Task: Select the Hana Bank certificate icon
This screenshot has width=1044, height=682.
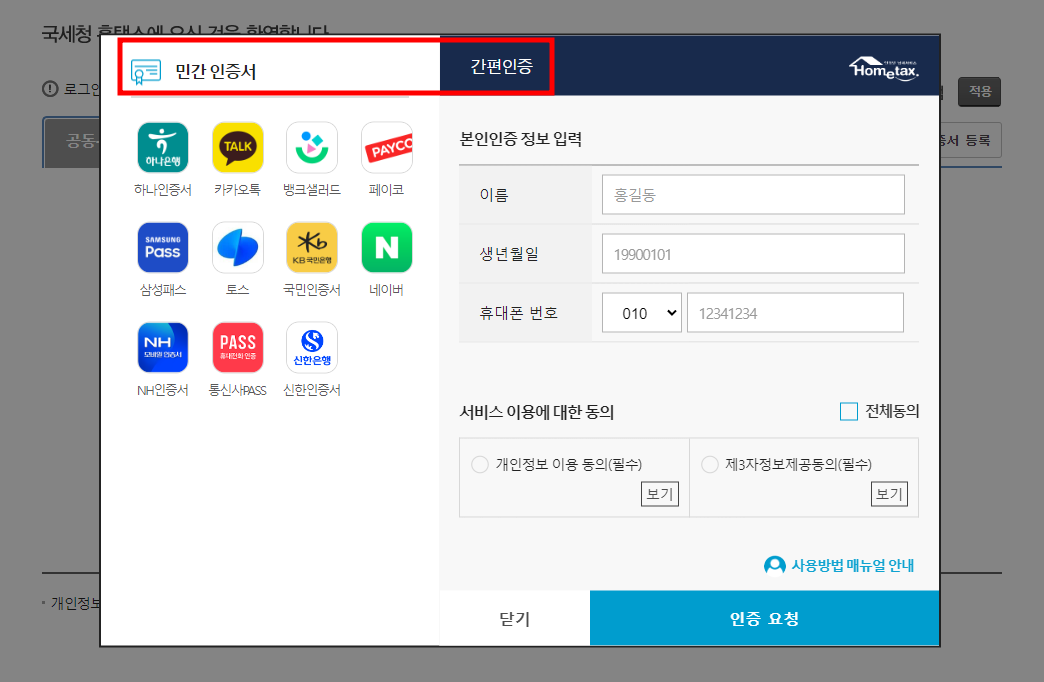Action: (x=162, y=147)
